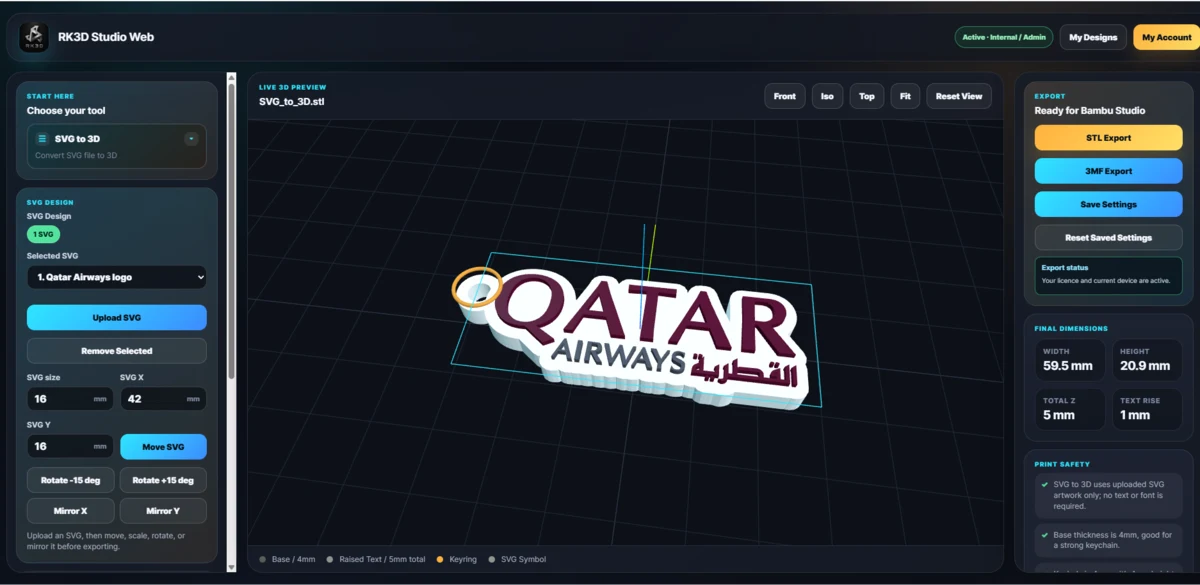Click the checkmark beside SVG to 3D uses uploaded

tap(1045, 484)
